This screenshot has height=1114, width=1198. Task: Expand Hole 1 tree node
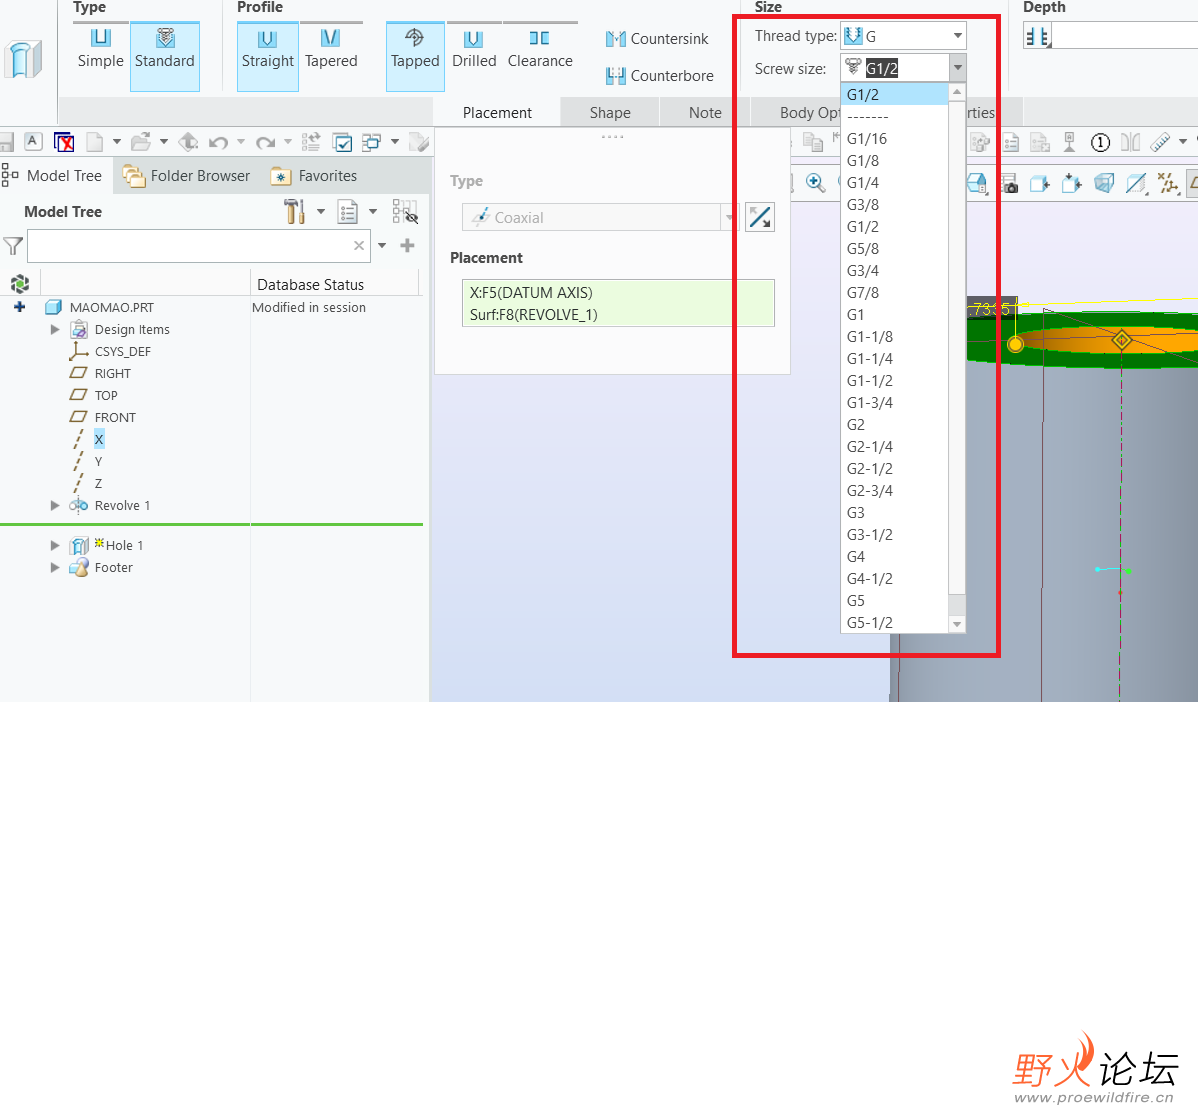(x=55, y=545)
